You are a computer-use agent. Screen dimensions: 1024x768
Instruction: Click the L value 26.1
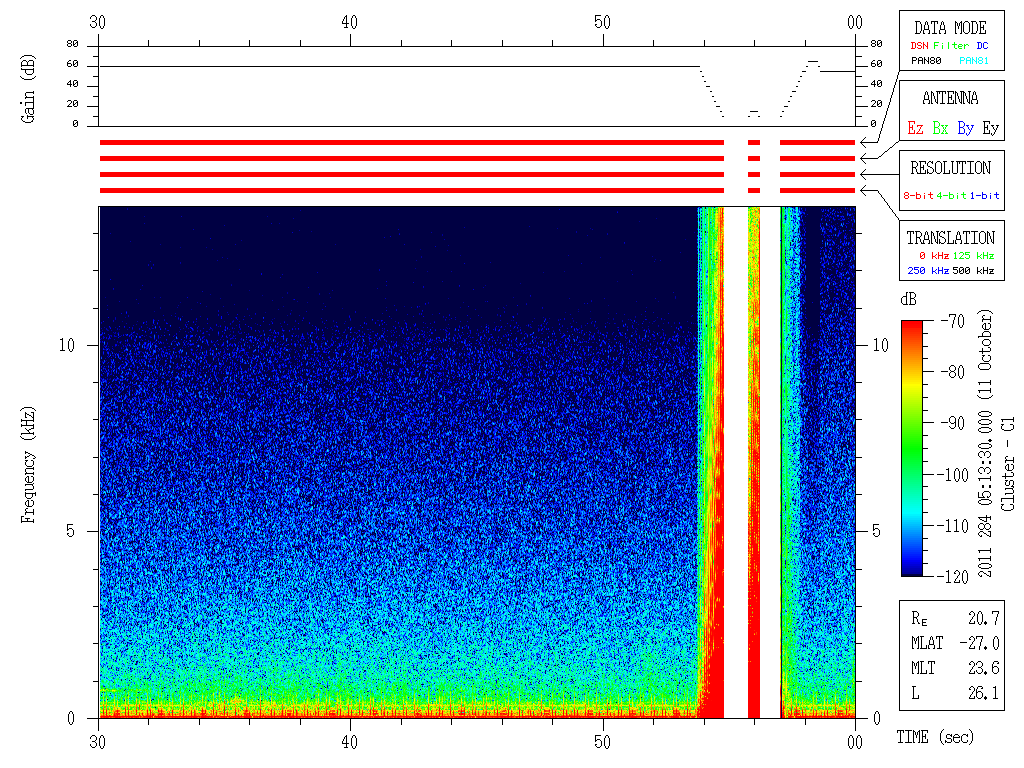click(x=984, y=693)
